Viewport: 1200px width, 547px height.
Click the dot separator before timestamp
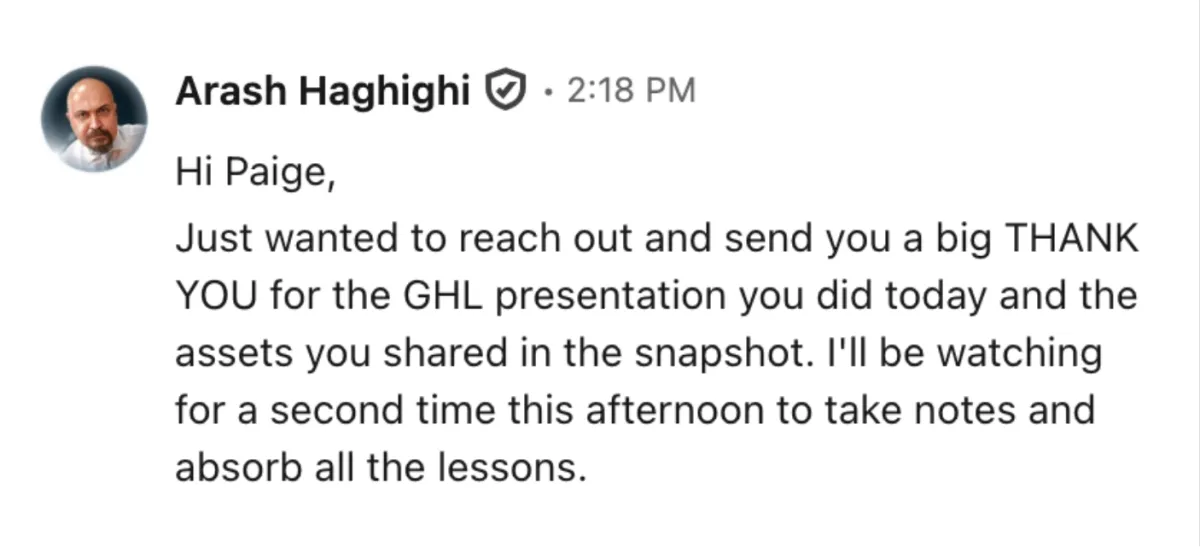546,93
